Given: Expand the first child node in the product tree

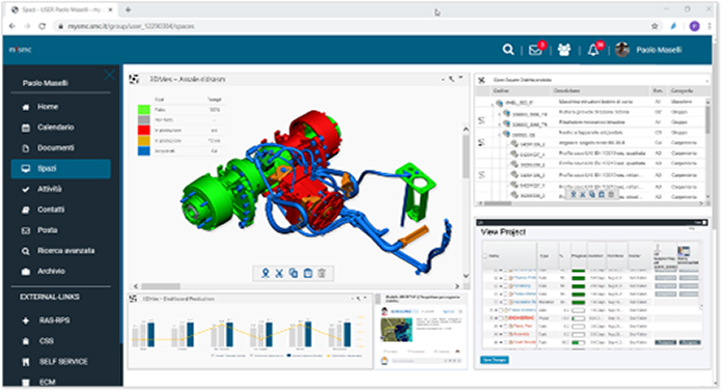Looking at the screenshot, I should point(499,114).
